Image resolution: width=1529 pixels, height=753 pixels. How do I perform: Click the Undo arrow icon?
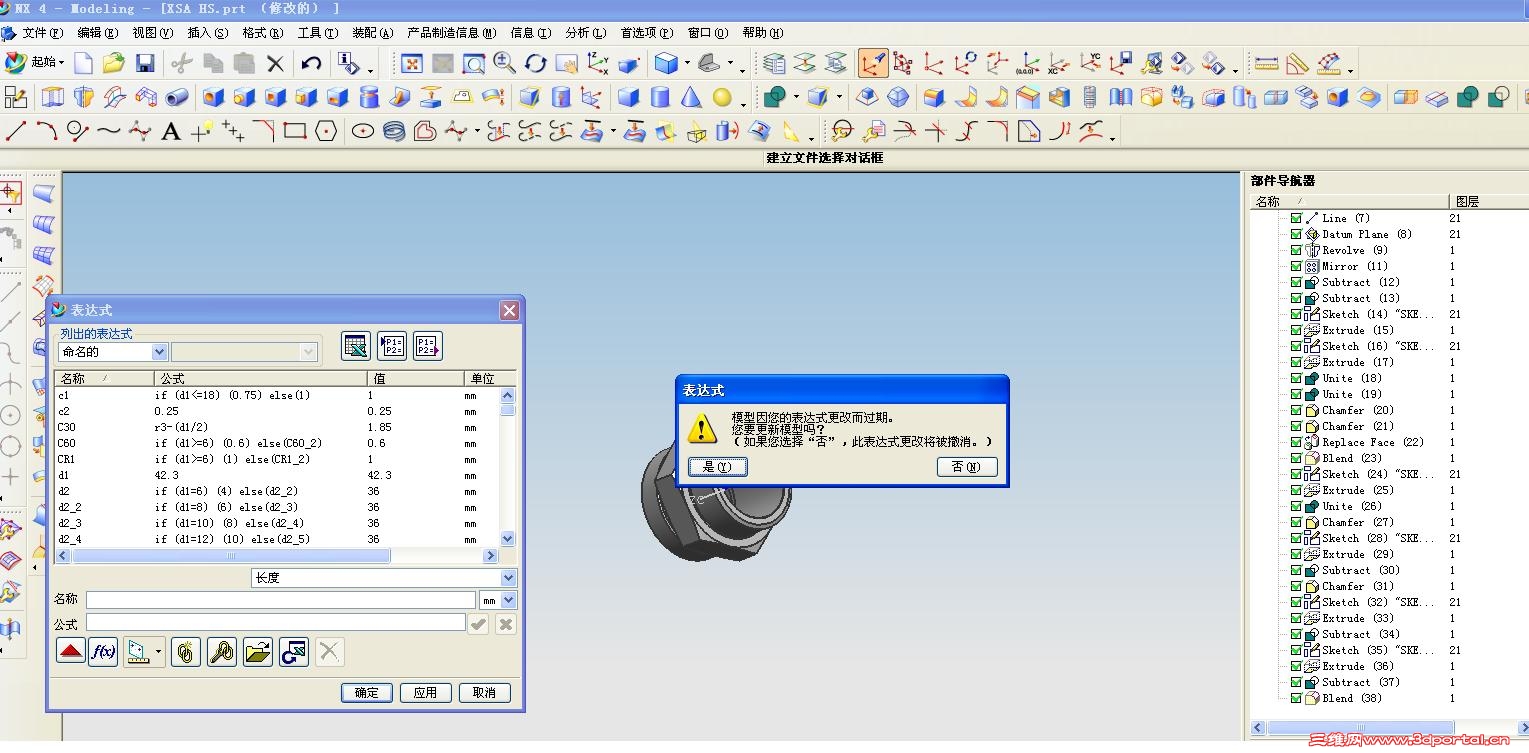[311, 63]
